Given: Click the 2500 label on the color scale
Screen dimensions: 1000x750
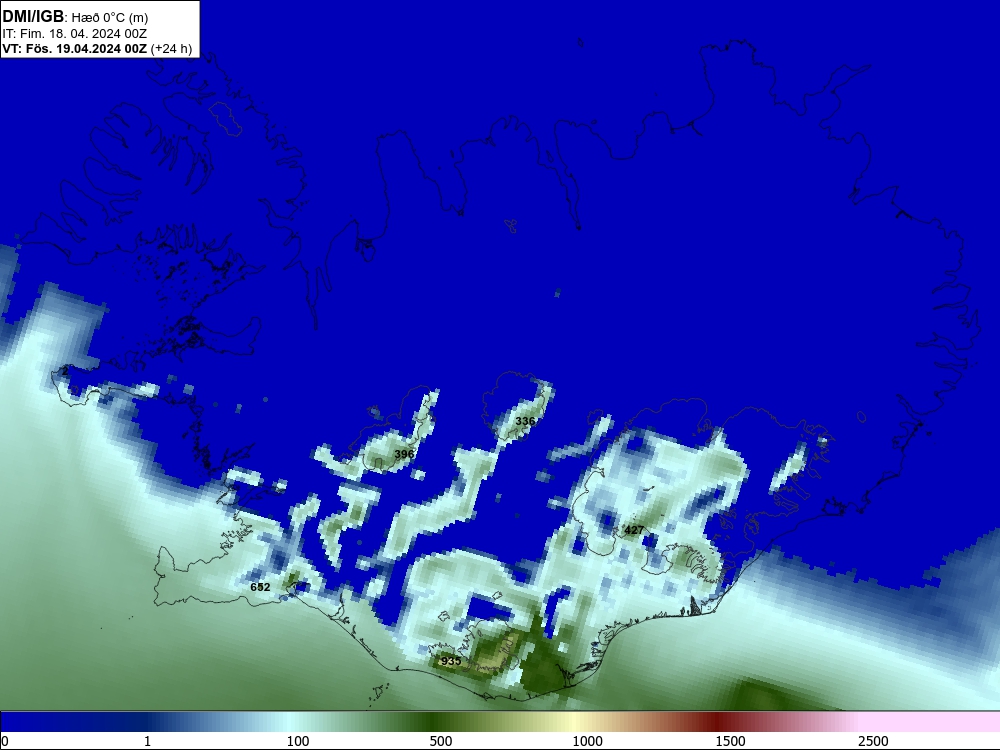Looking at the screenshot, I should tap(873, 741).
